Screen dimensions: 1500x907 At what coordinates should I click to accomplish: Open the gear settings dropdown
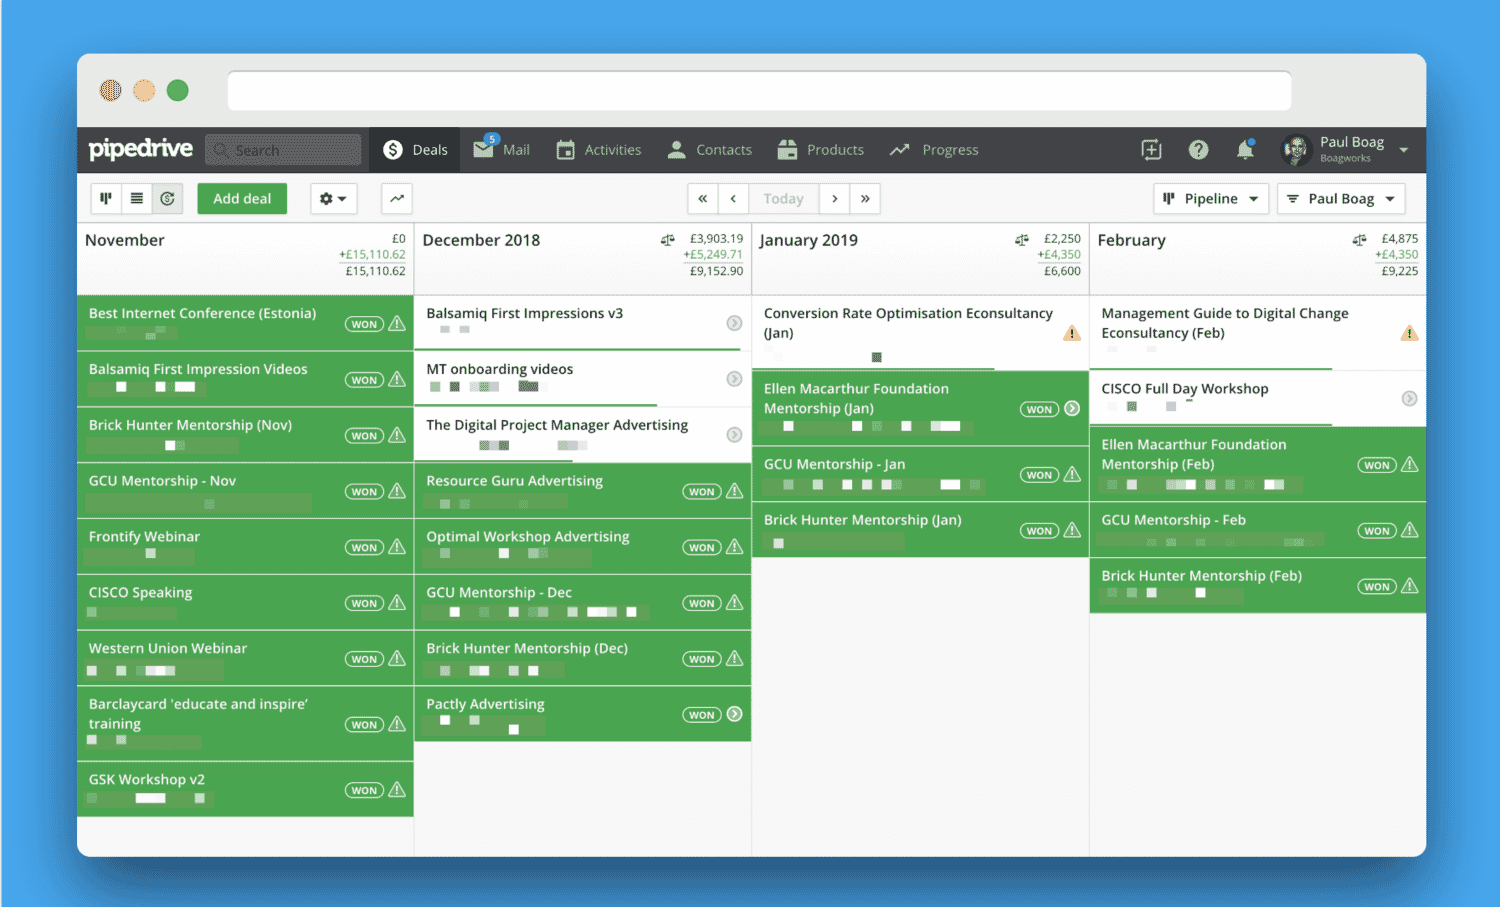[333, 199]
